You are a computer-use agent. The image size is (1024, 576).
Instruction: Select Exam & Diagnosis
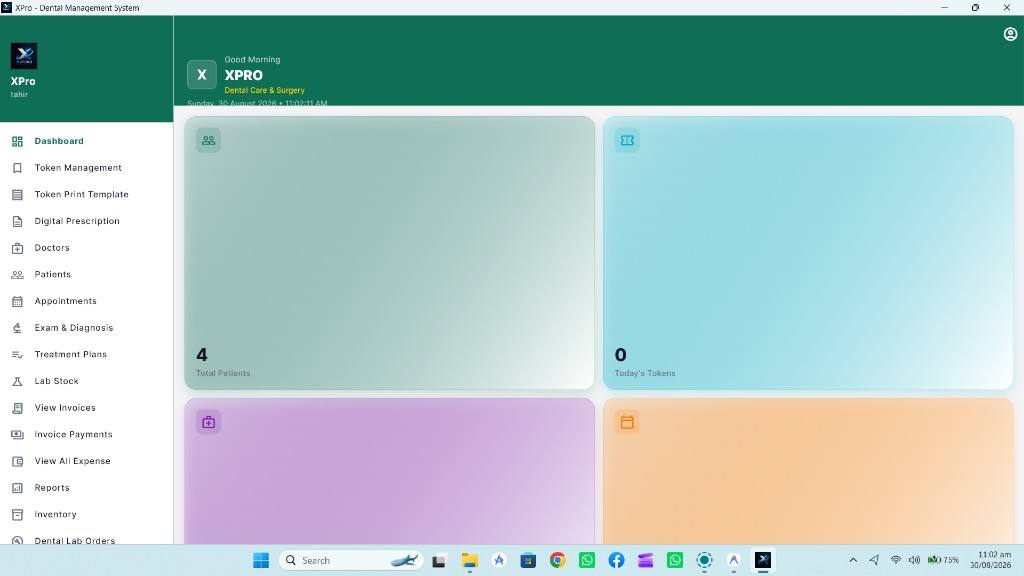click(86, 328)
